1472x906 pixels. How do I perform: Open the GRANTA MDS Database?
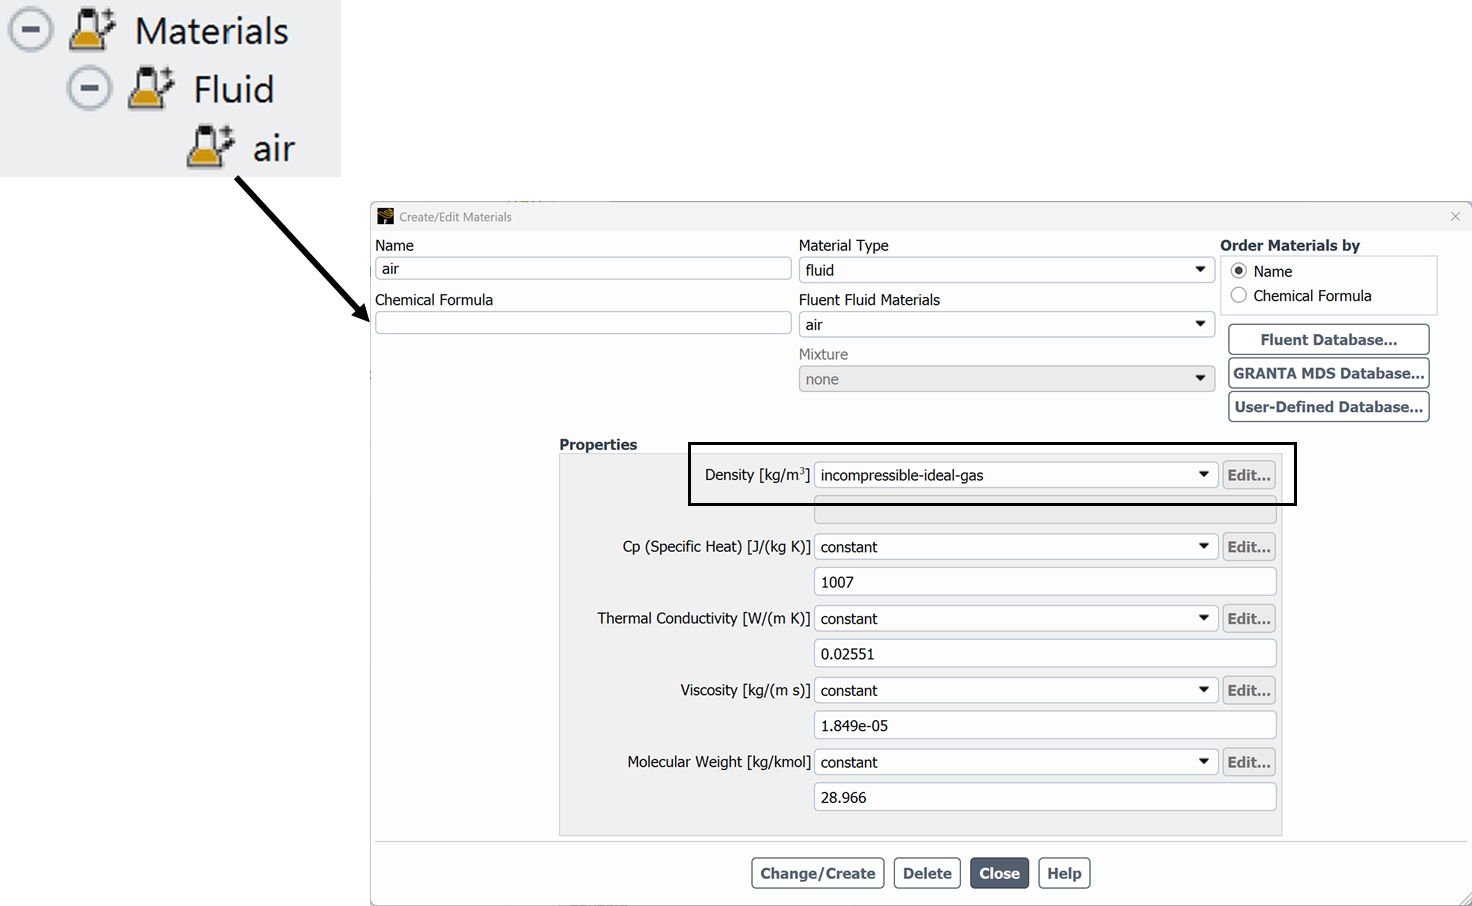click(x=1328, y=373)
